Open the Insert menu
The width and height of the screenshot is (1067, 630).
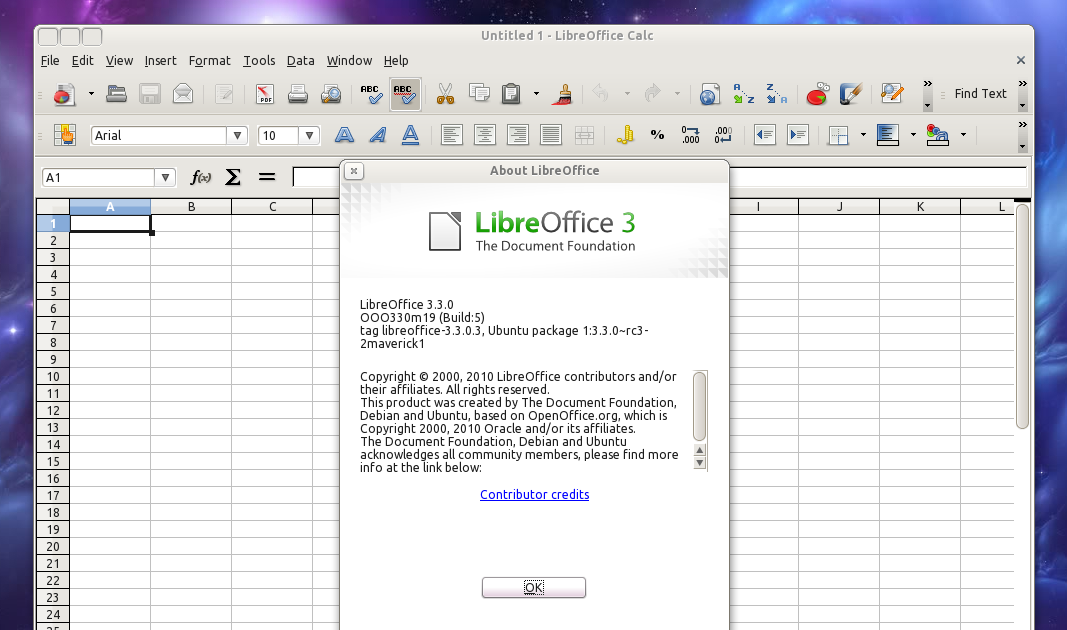pos(160,61)
